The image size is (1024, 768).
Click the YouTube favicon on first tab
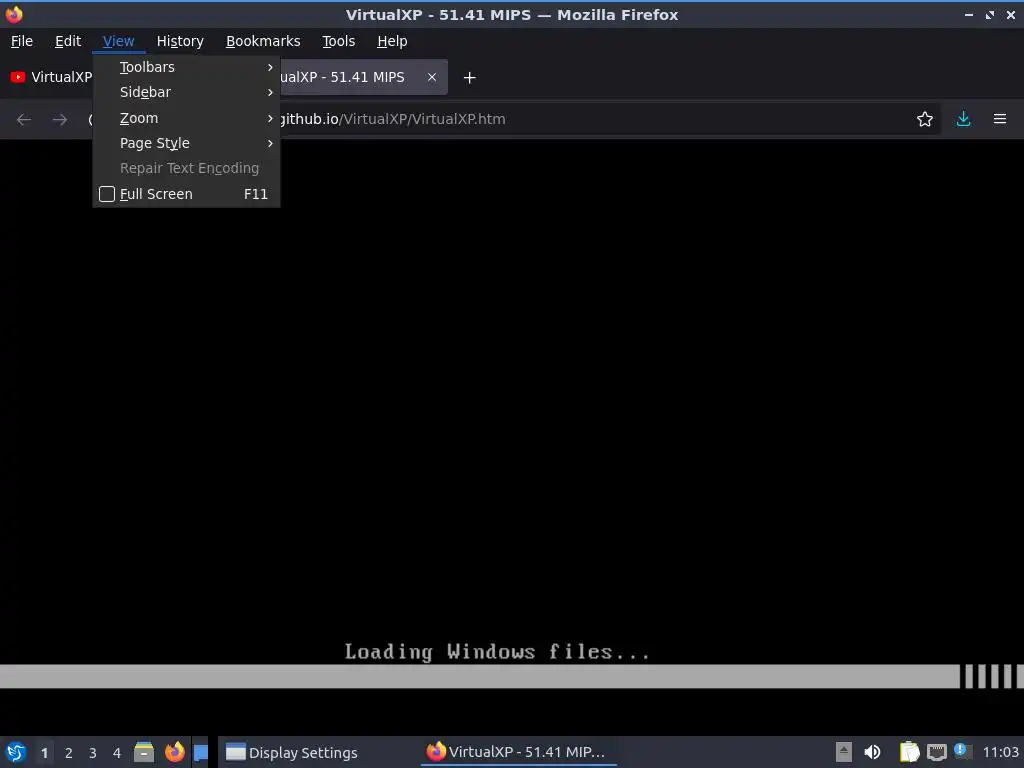point(18,77)
